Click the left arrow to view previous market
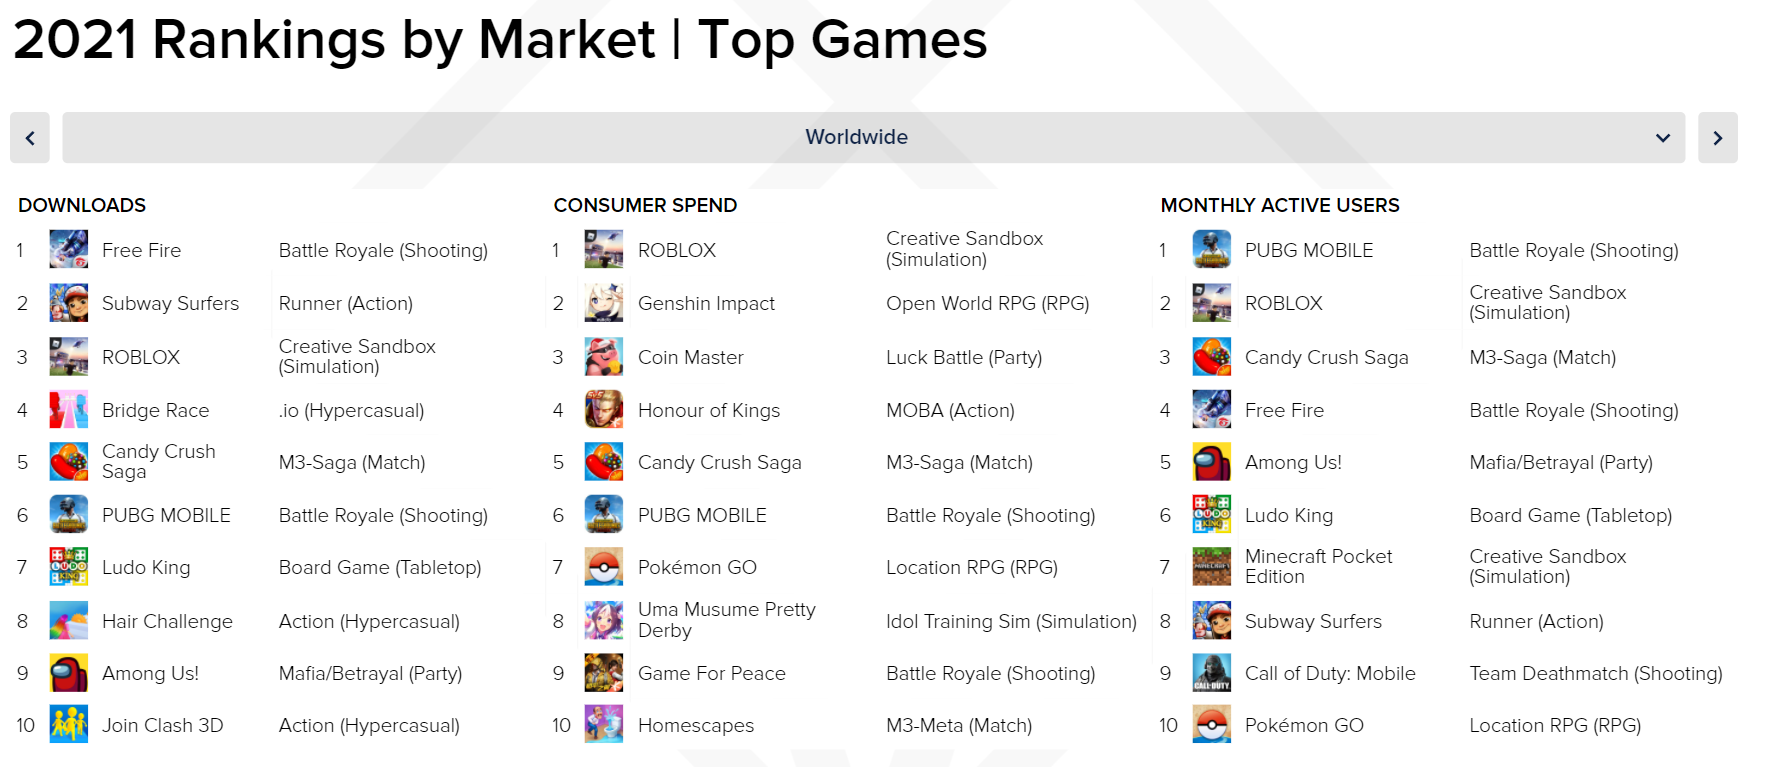The width and height of the screenshot is (1779, 767). click(30, 137)
